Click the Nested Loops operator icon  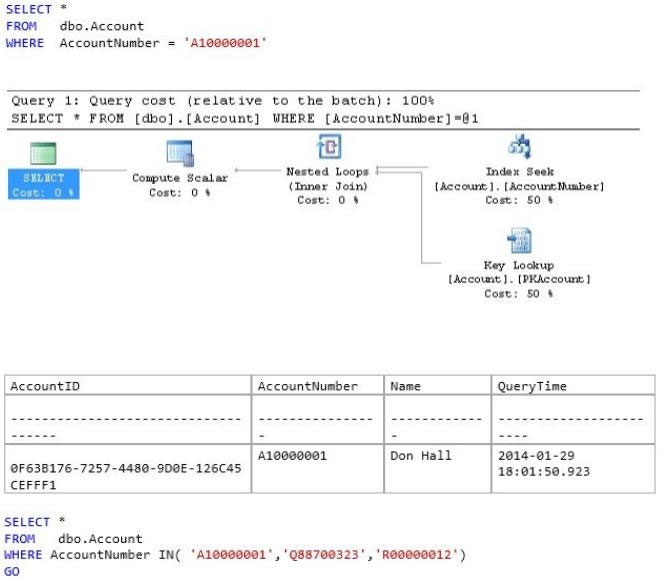[329, 146]
